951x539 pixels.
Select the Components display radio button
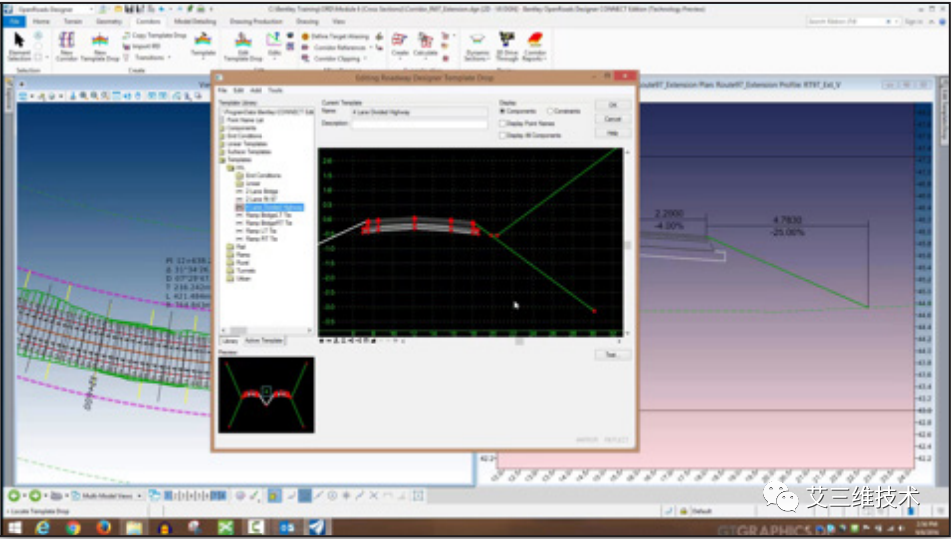pos(503,111)
